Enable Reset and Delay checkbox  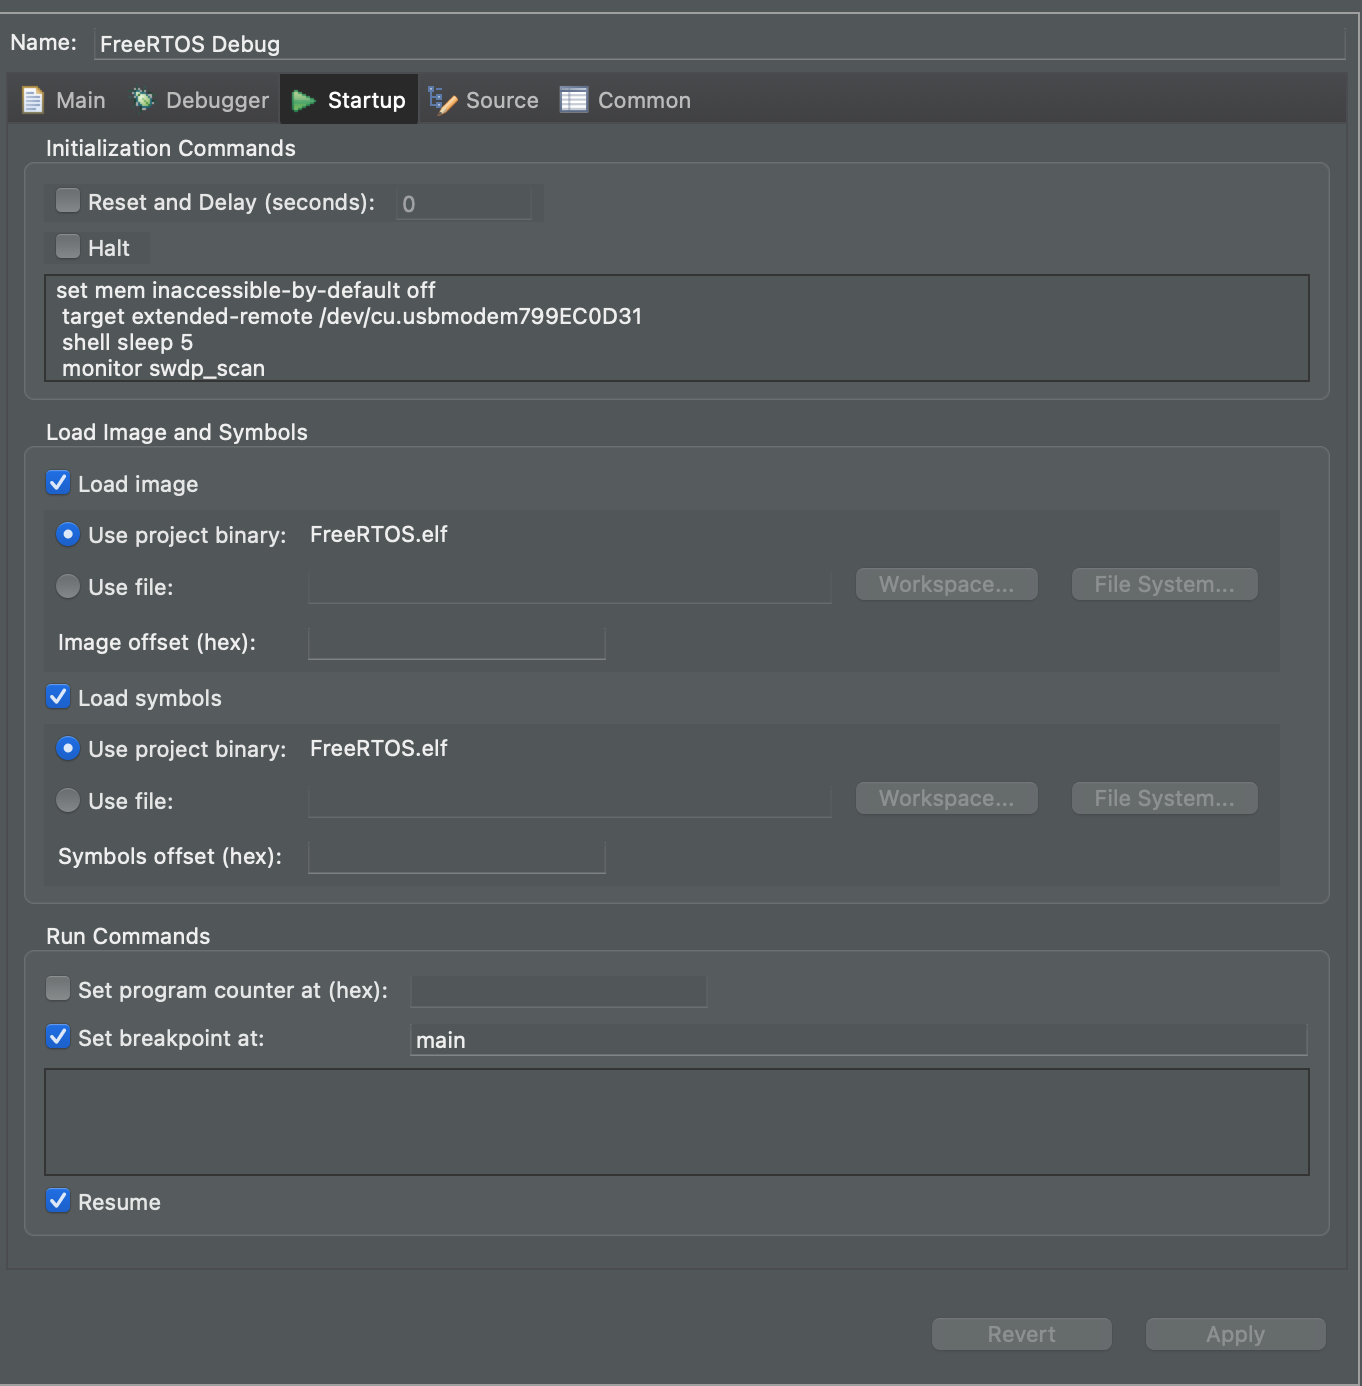pos(68,200)
